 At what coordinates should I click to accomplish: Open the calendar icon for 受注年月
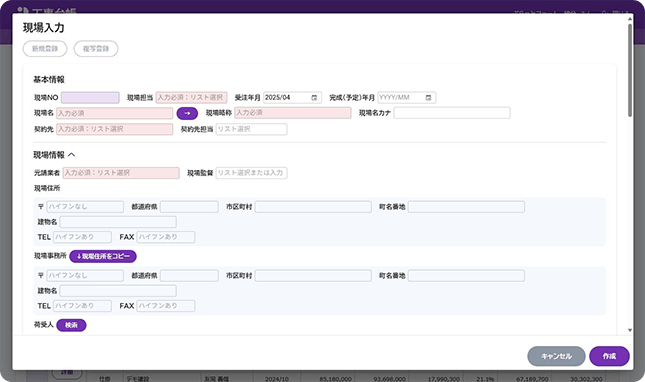pos(314,97)
